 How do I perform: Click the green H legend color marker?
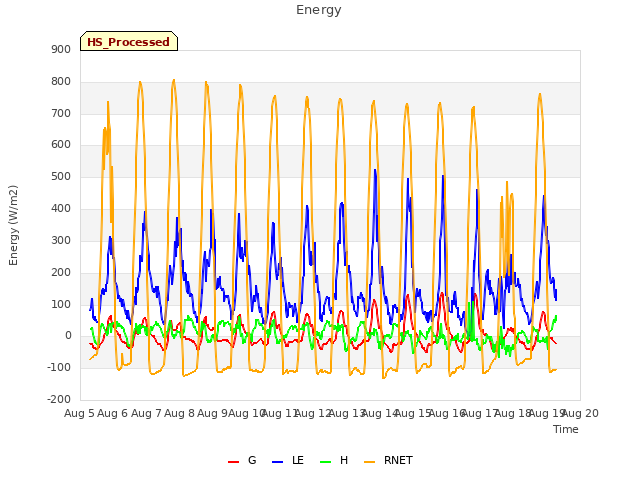coord(325,462)
